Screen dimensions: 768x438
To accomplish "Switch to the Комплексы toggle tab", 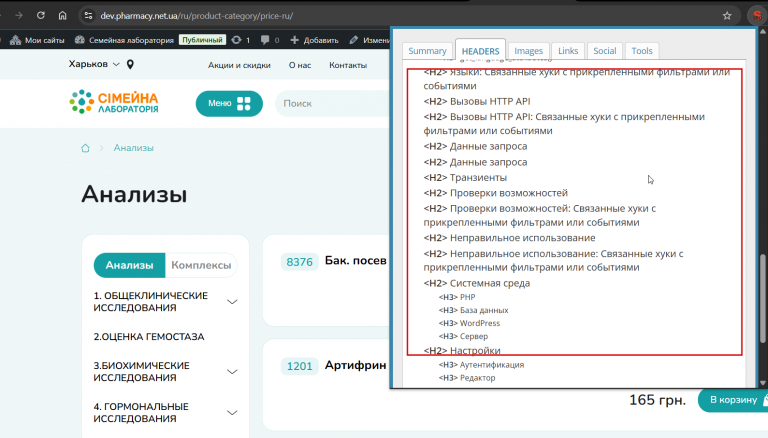I will pos(201,265).
